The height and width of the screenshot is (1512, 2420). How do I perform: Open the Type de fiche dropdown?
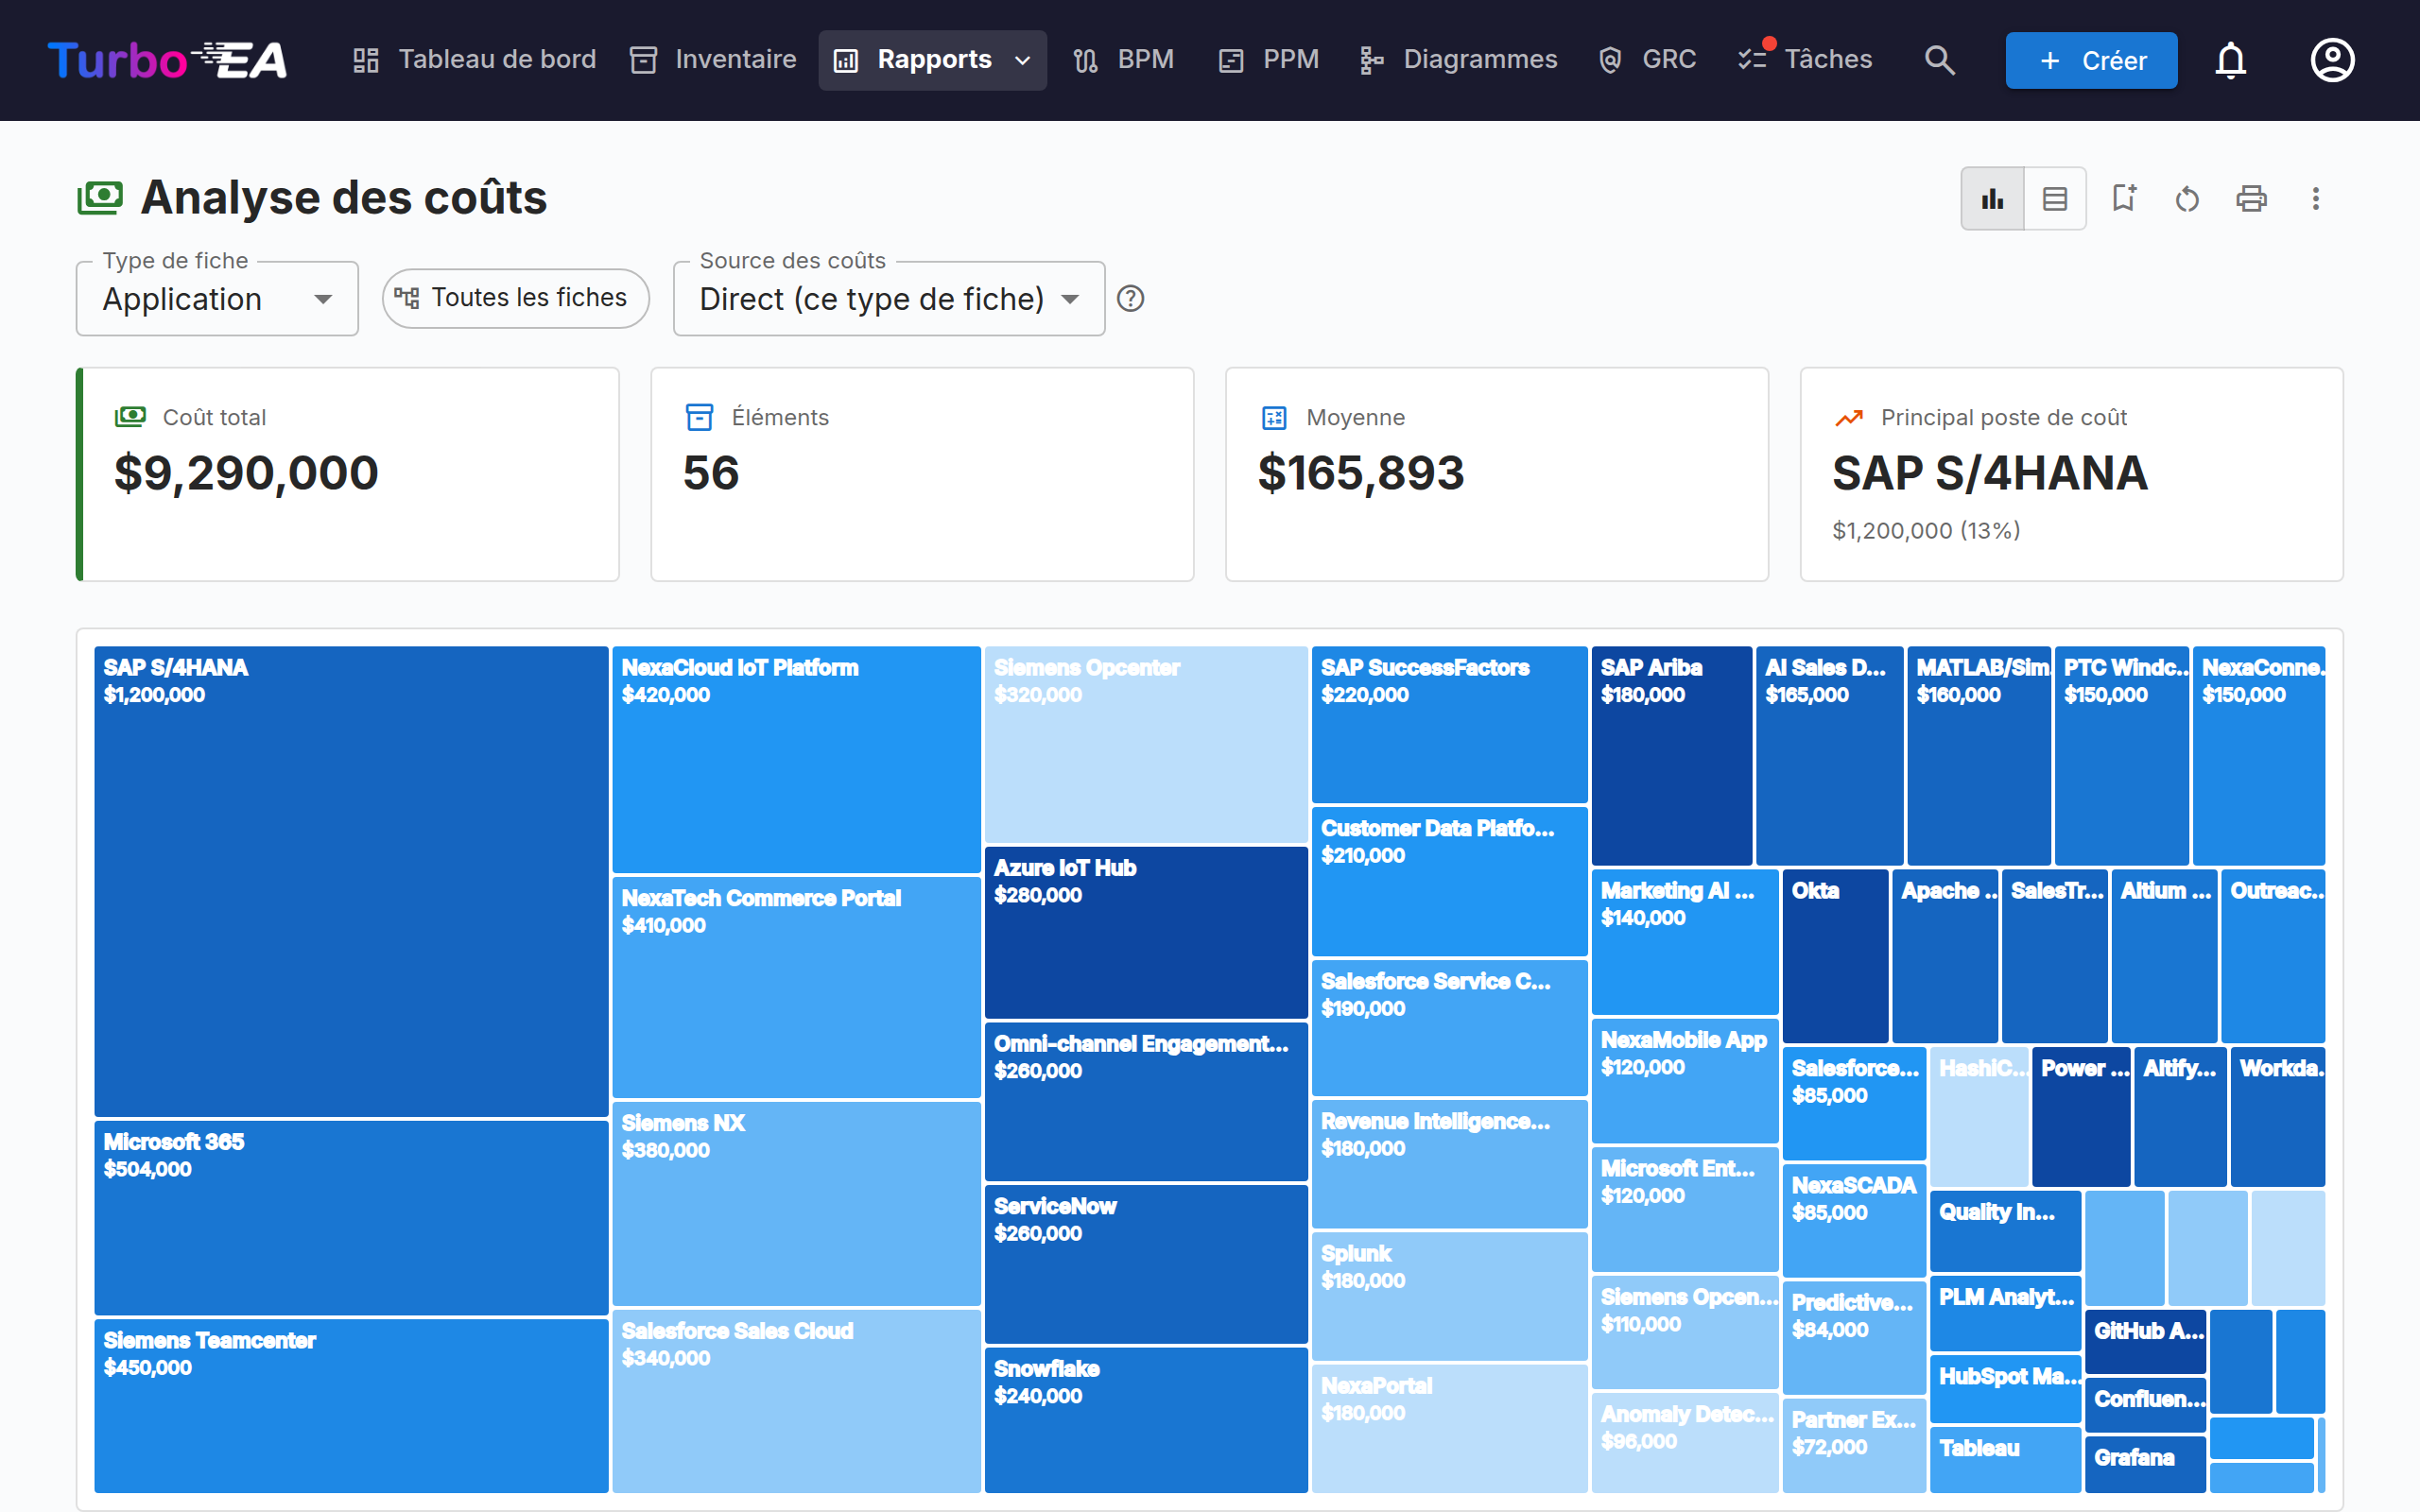(217, 299)
